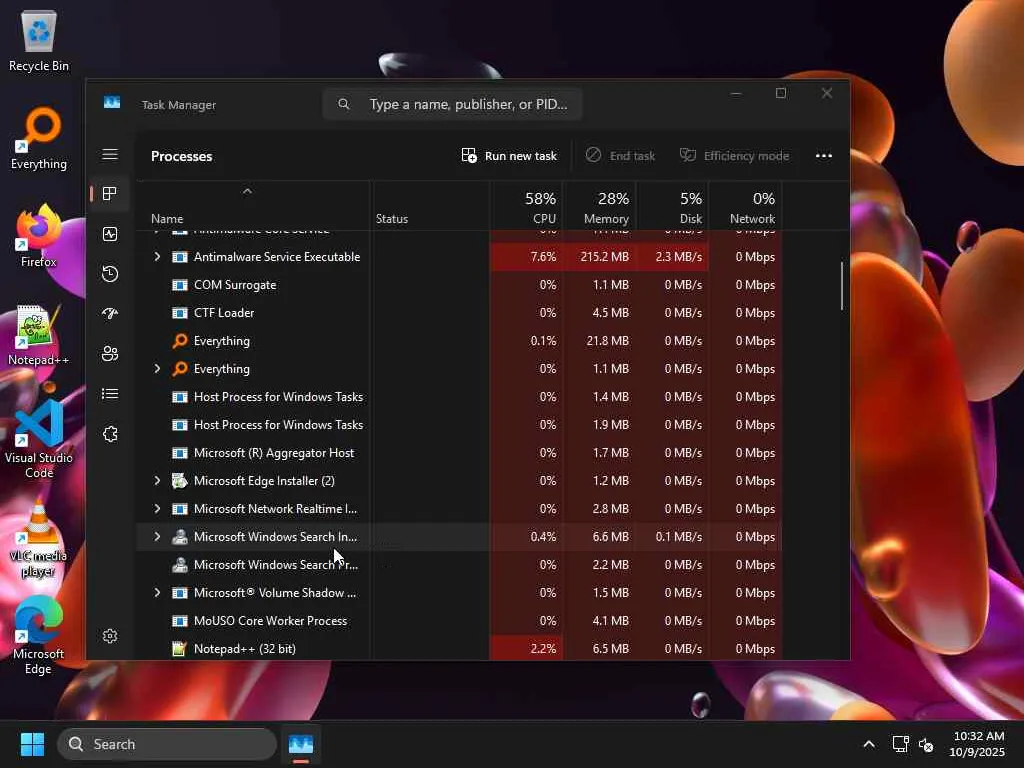Open the Details sidebar icon

(x=110, y=394)
